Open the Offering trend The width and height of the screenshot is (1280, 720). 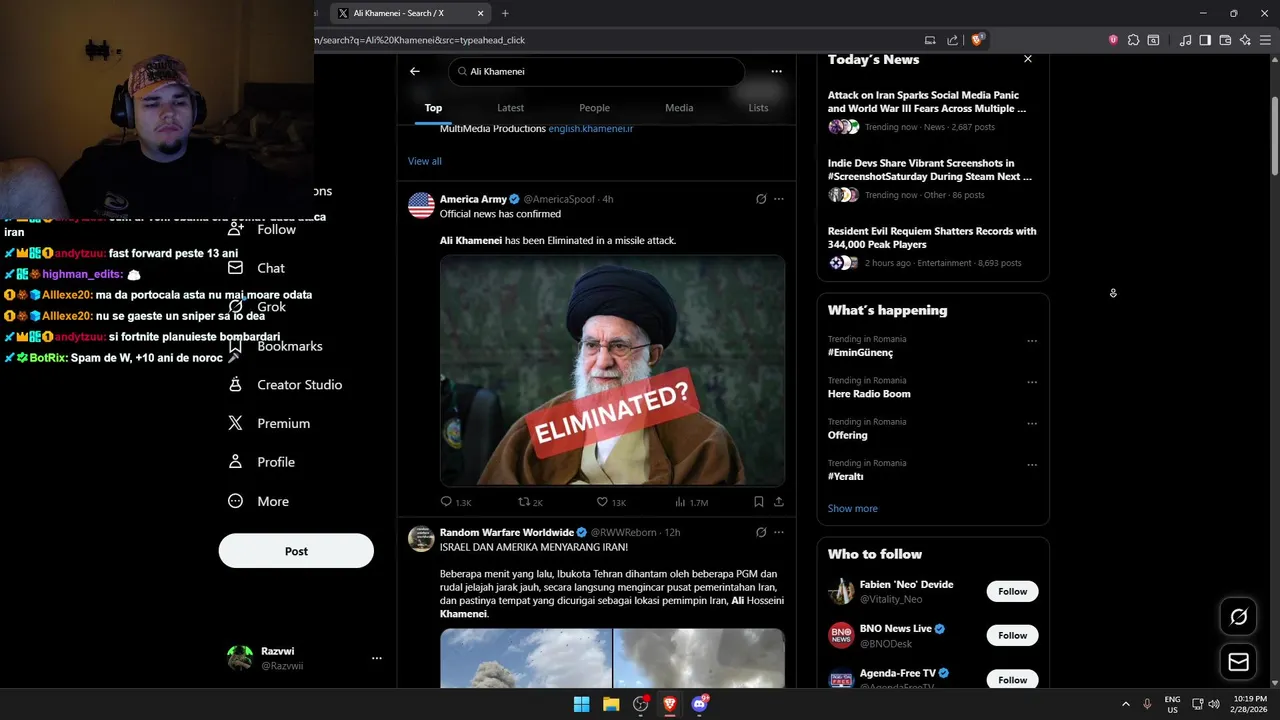847,435
